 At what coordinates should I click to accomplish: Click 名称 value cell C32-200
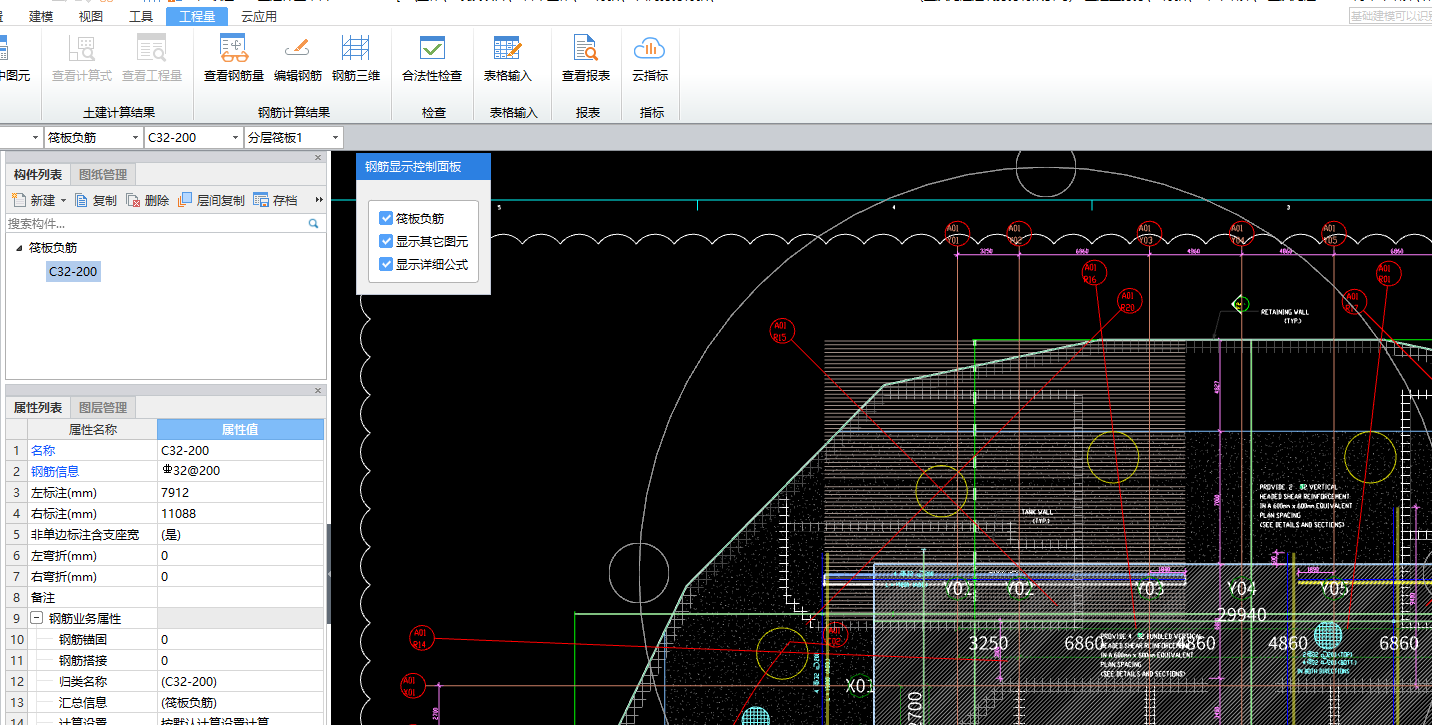pos(241,450)
